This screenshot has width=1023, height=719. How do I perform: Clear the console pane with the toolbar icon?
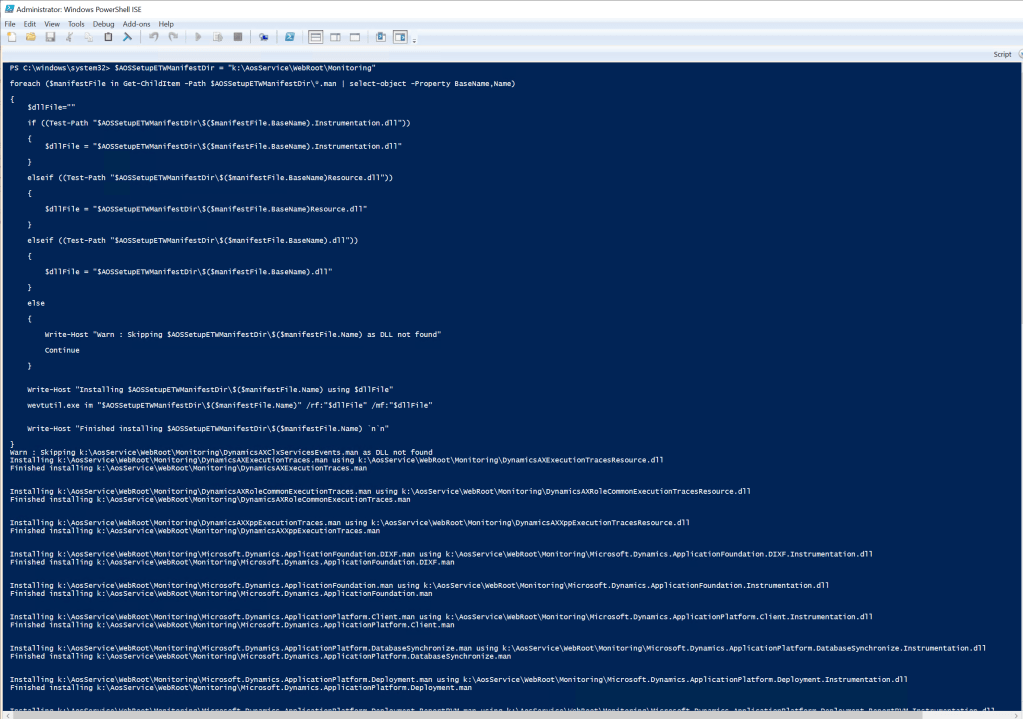(x=128, y=37)
